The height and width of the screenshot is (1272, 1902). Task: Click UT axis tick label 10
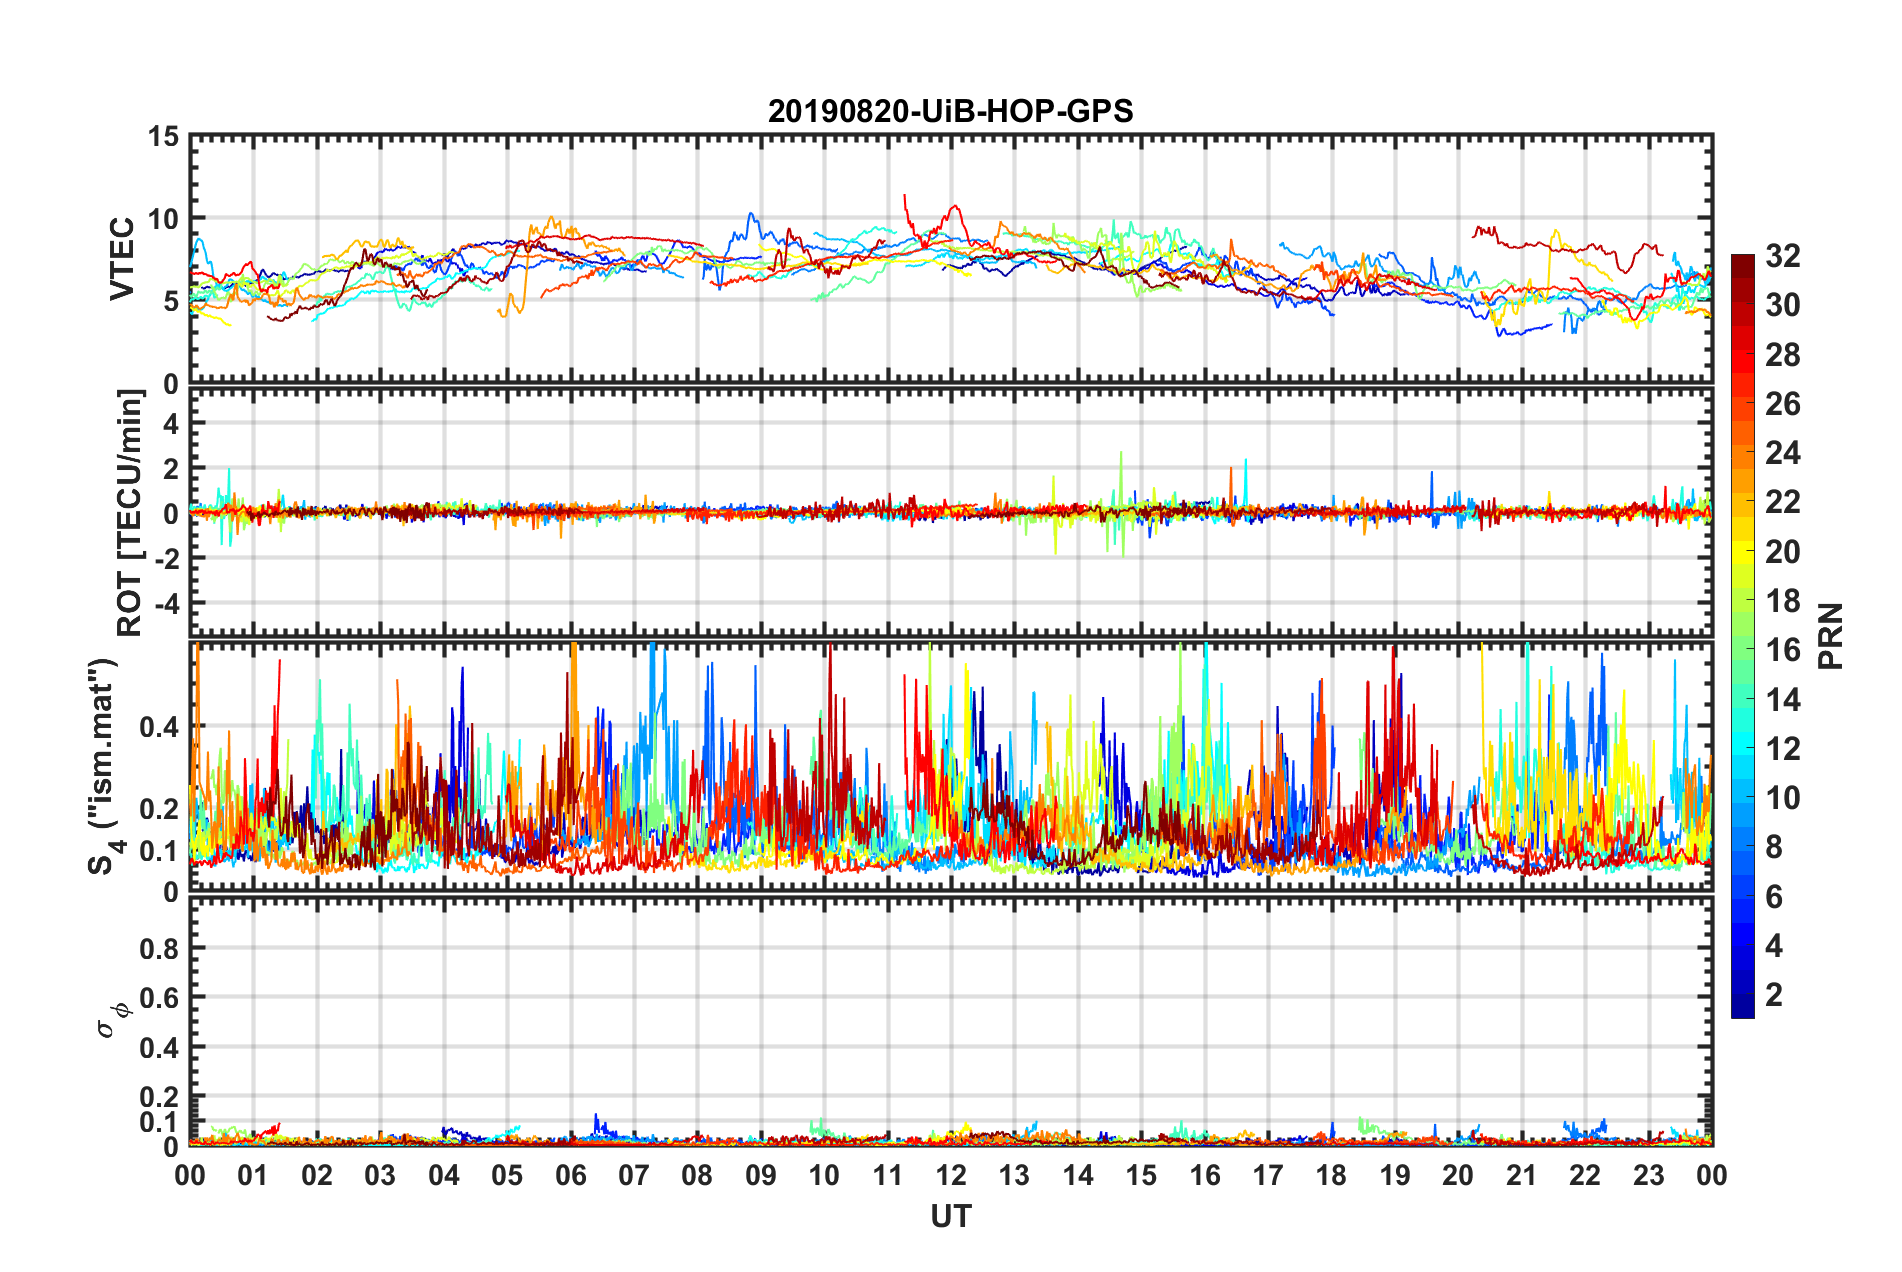click(824, 1175)
